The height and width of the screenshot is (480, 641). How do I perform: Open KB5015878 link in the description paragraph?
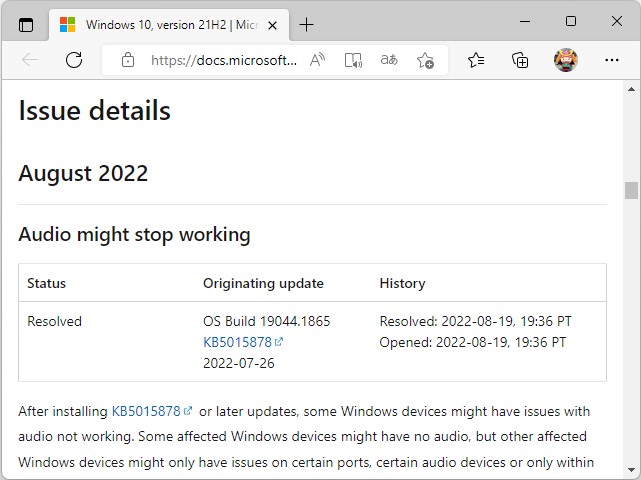click(146, 411)
